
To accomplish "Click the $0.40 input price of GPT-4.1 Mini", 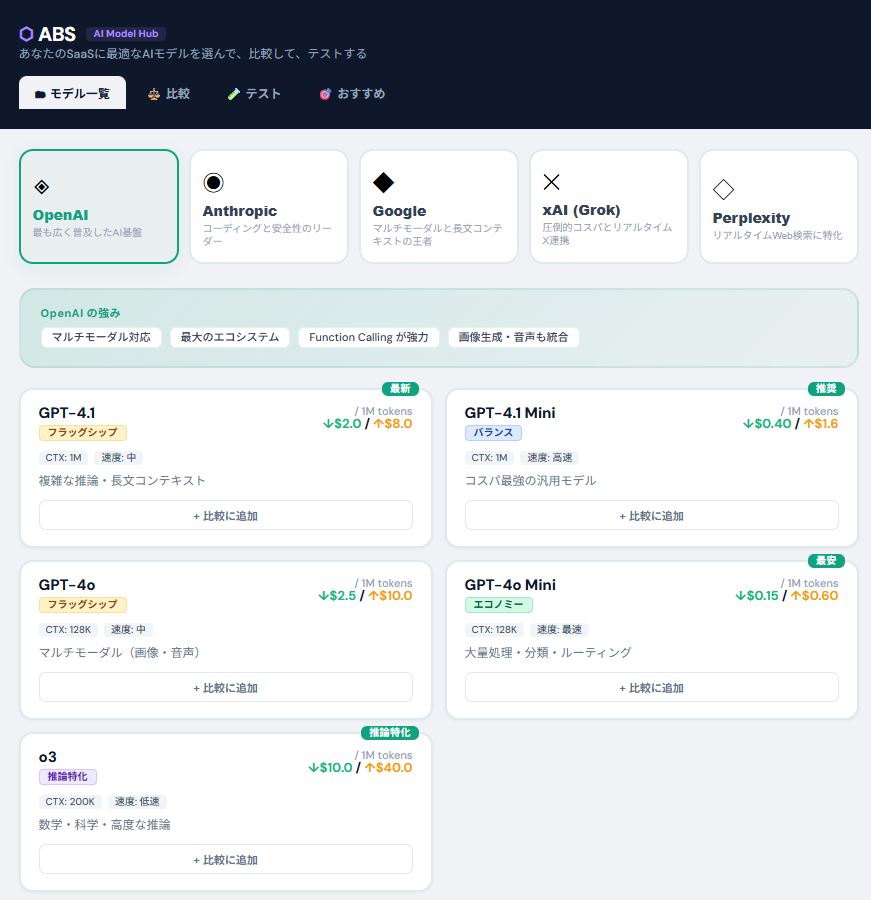I will click(x=767, y=424).
